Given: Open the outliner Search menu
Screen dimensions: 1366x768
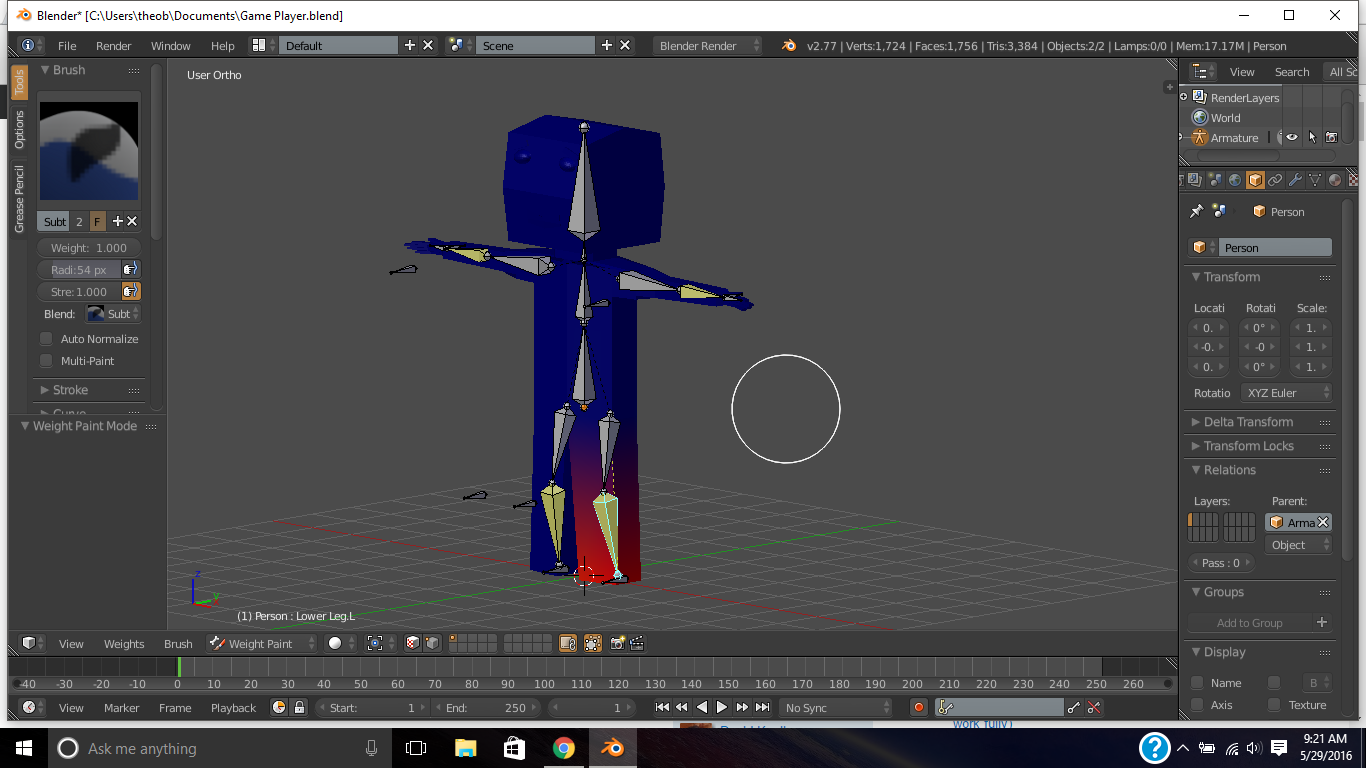Looking at the screenshot, I should [x=1292, y=71].
